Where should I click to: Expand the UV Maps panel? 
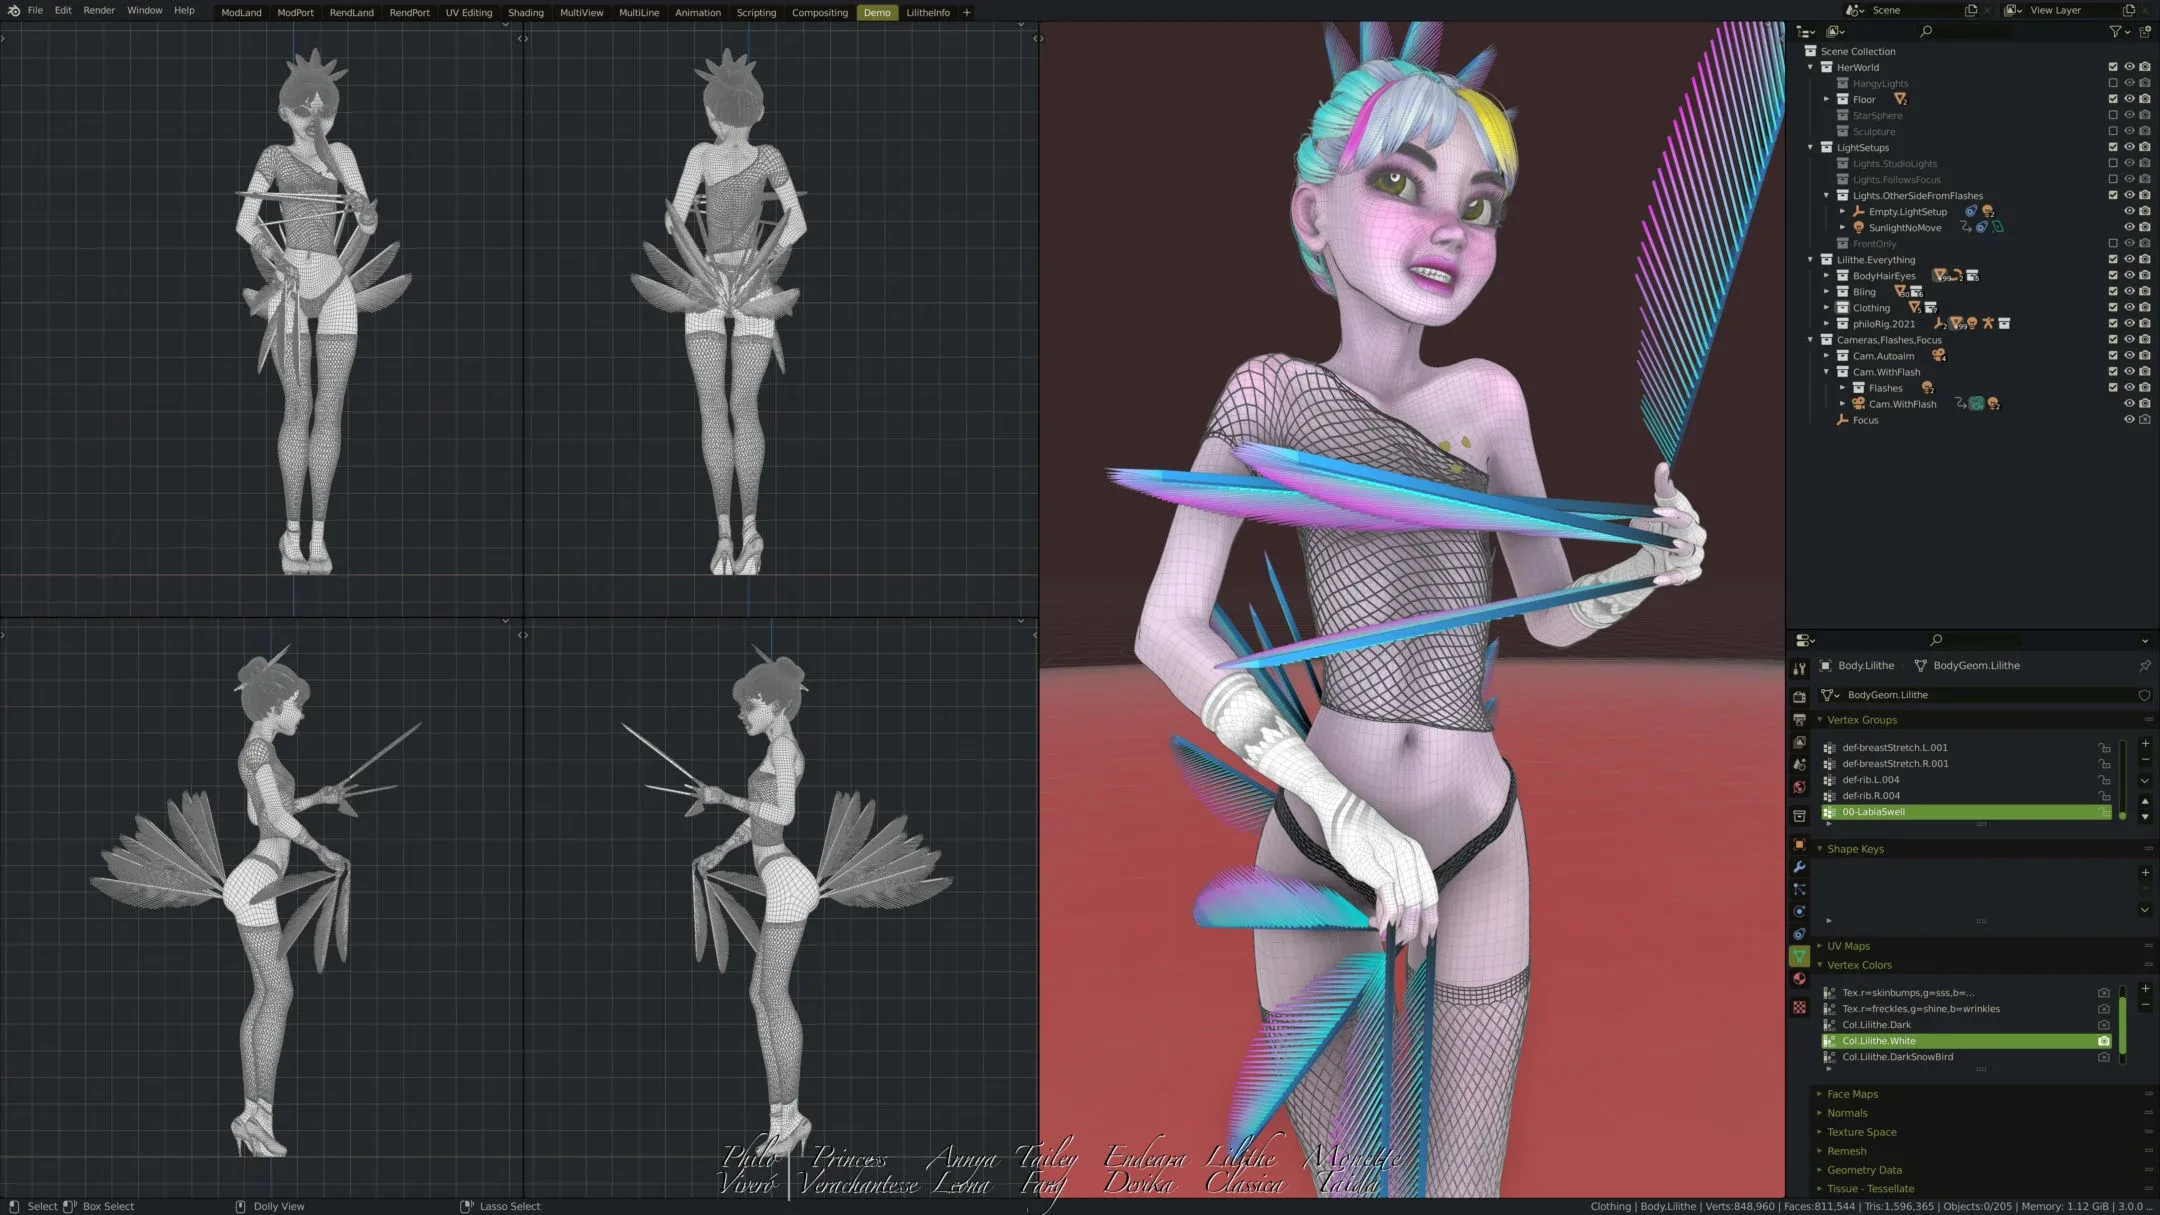1822,945
